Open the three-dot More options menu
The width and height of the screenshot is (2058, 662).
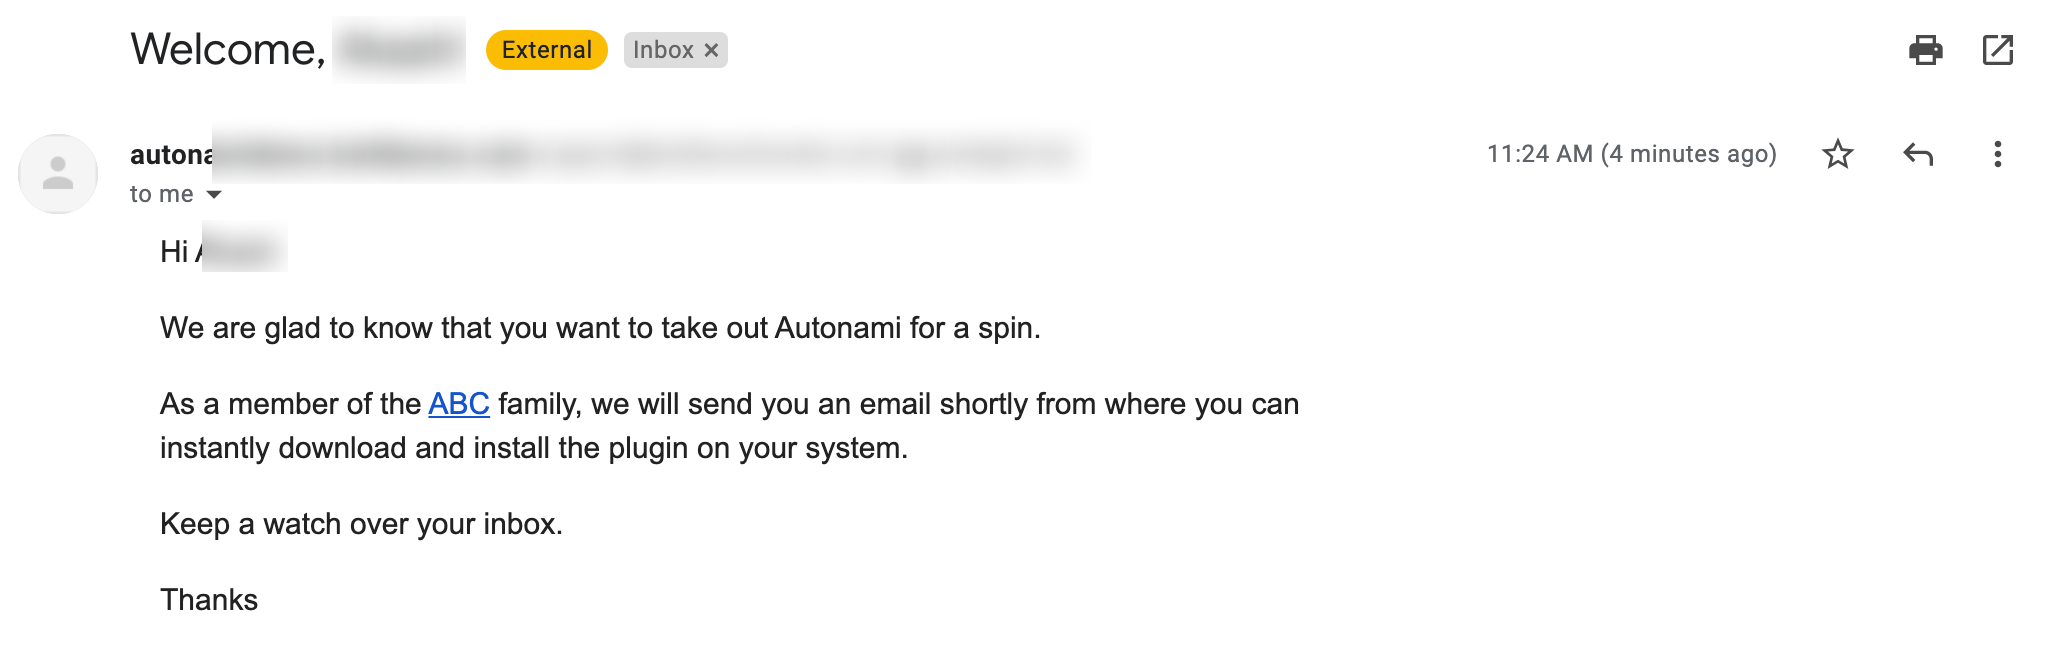[1997, 154]
